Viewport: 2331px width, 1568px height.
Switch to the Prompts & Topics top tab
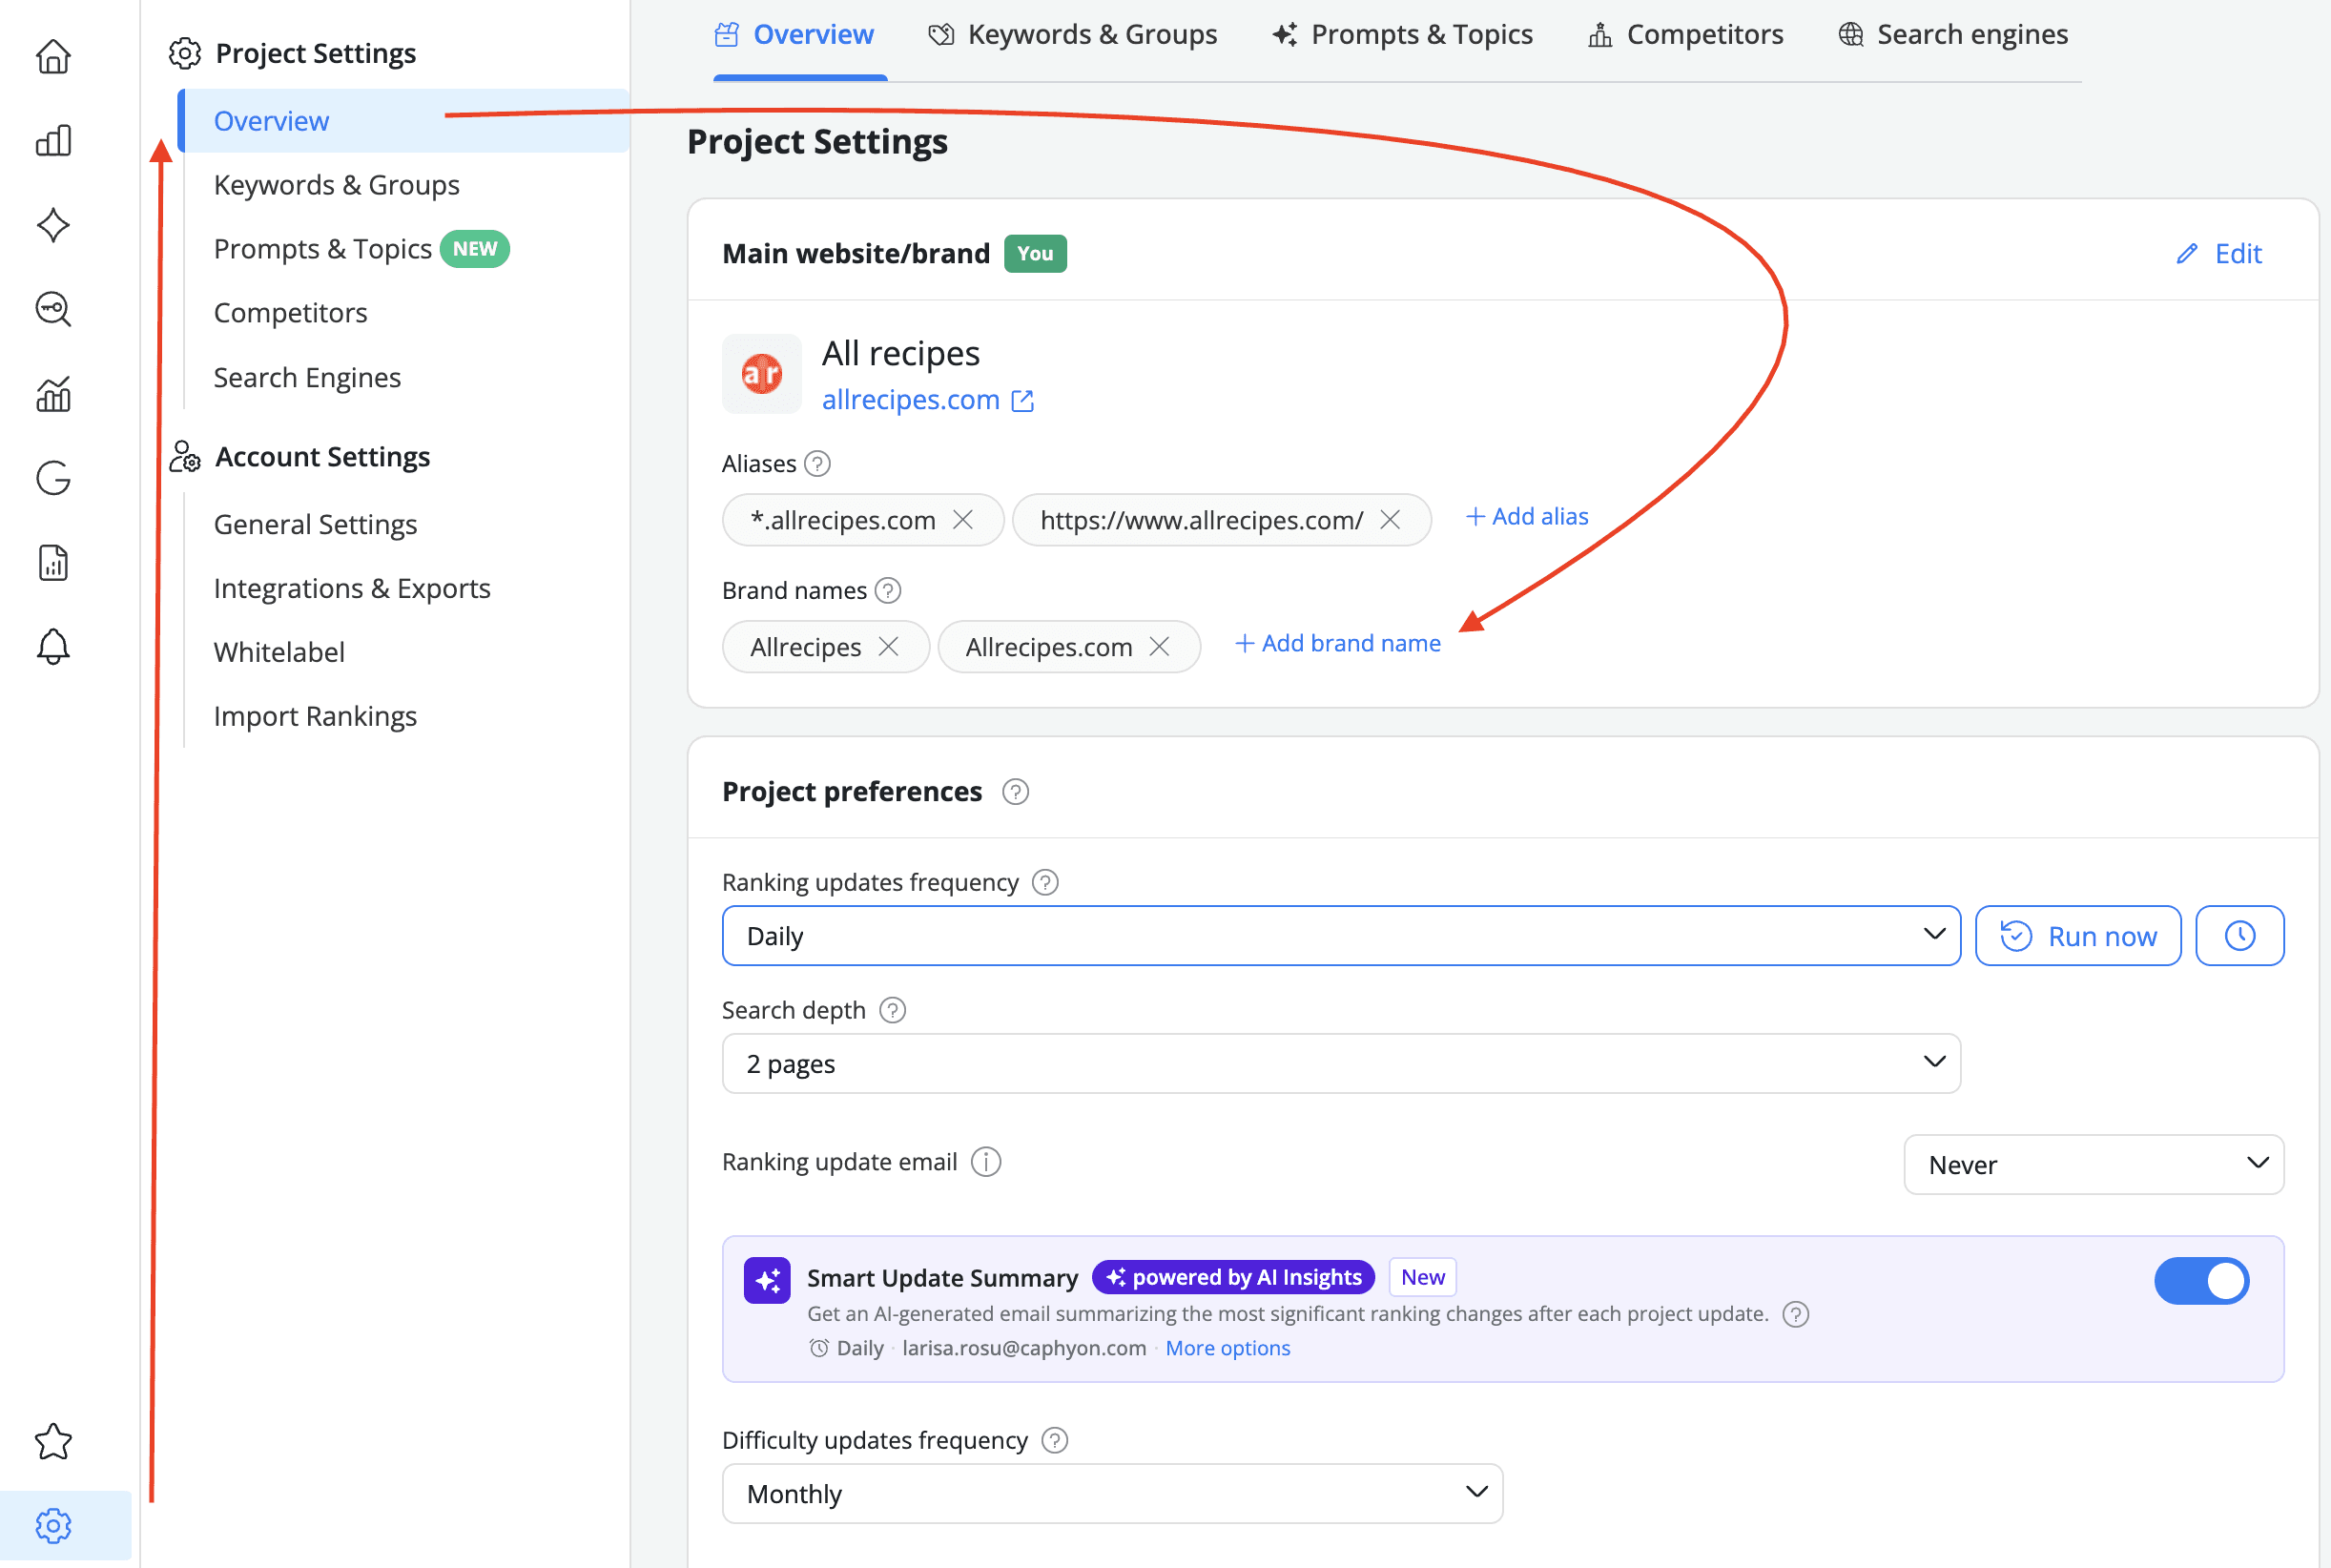(x=1402, y=35)
